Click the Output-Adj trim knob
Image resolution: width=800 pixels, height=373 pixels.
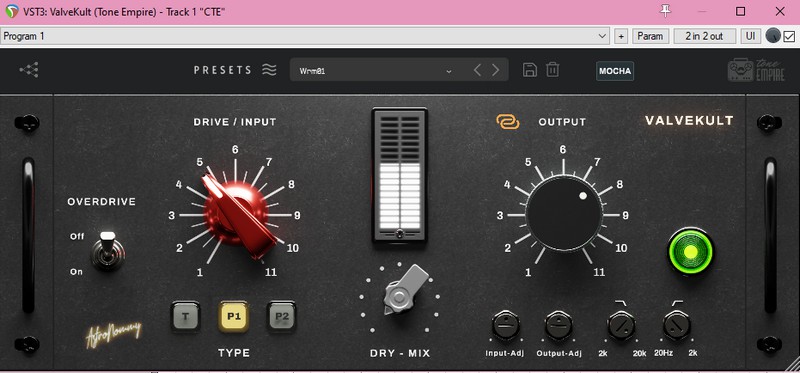point(559,325)
